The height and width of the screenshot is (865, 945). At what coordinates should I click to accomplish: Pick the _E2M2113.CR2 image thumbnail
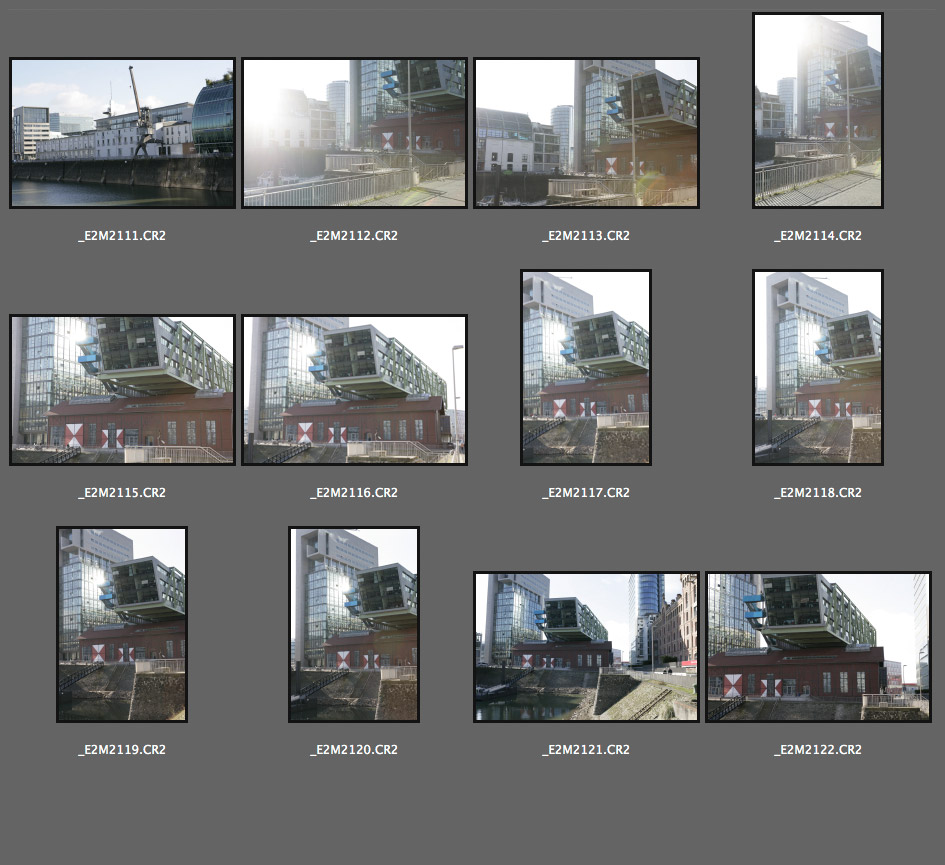tap(586, 133)
